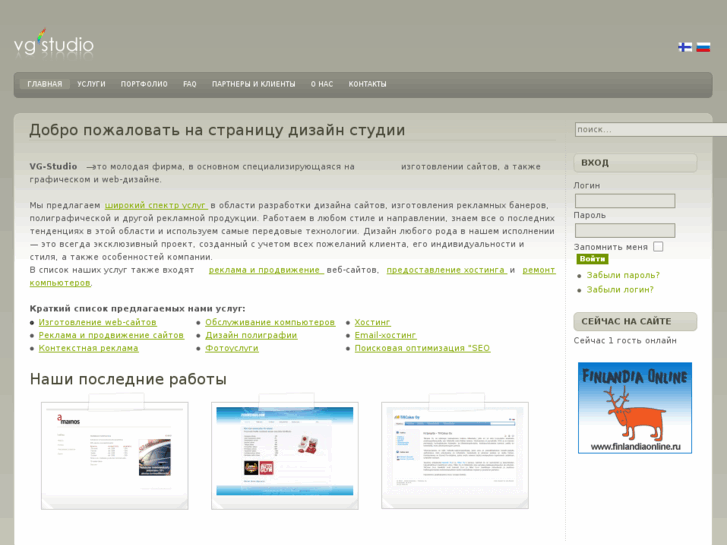Switch language with the Finnish flag

(685, 47)
